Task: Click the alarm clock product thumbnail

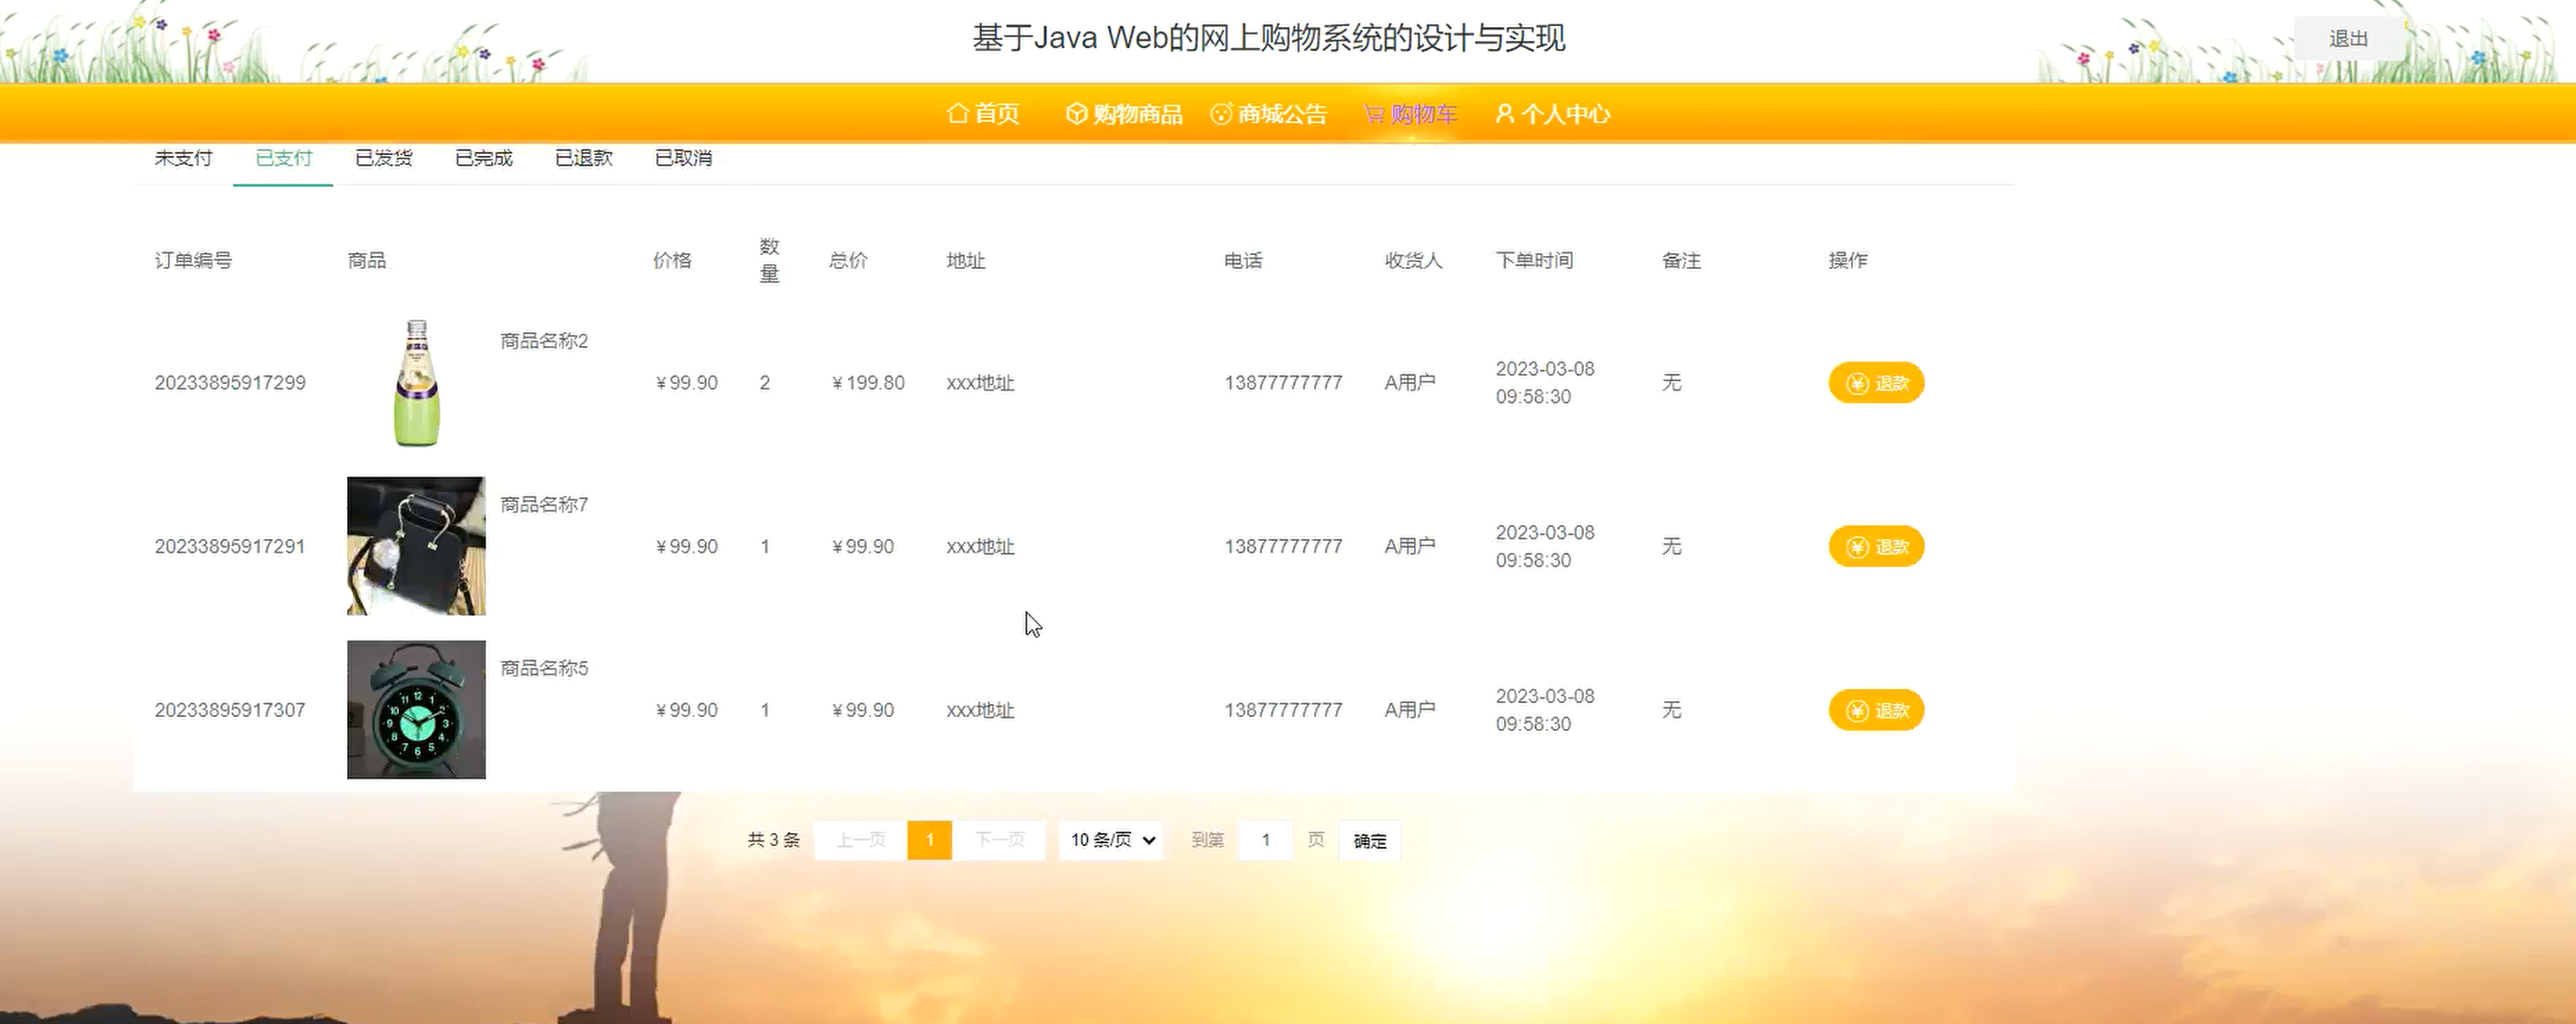Action: click(x=416, y=710)
